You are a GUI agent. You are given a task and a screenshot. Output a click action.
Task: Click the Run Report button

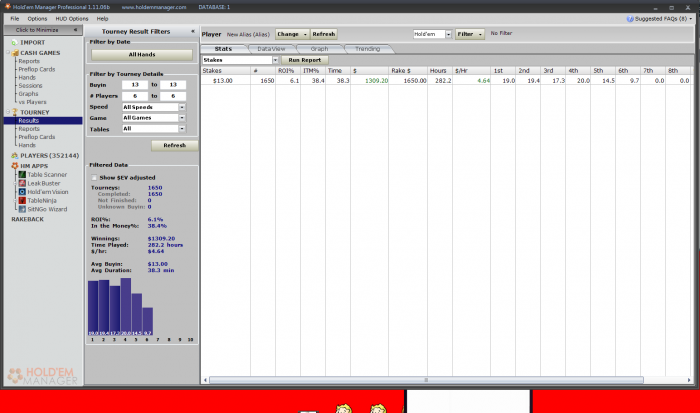coord(304,60)
